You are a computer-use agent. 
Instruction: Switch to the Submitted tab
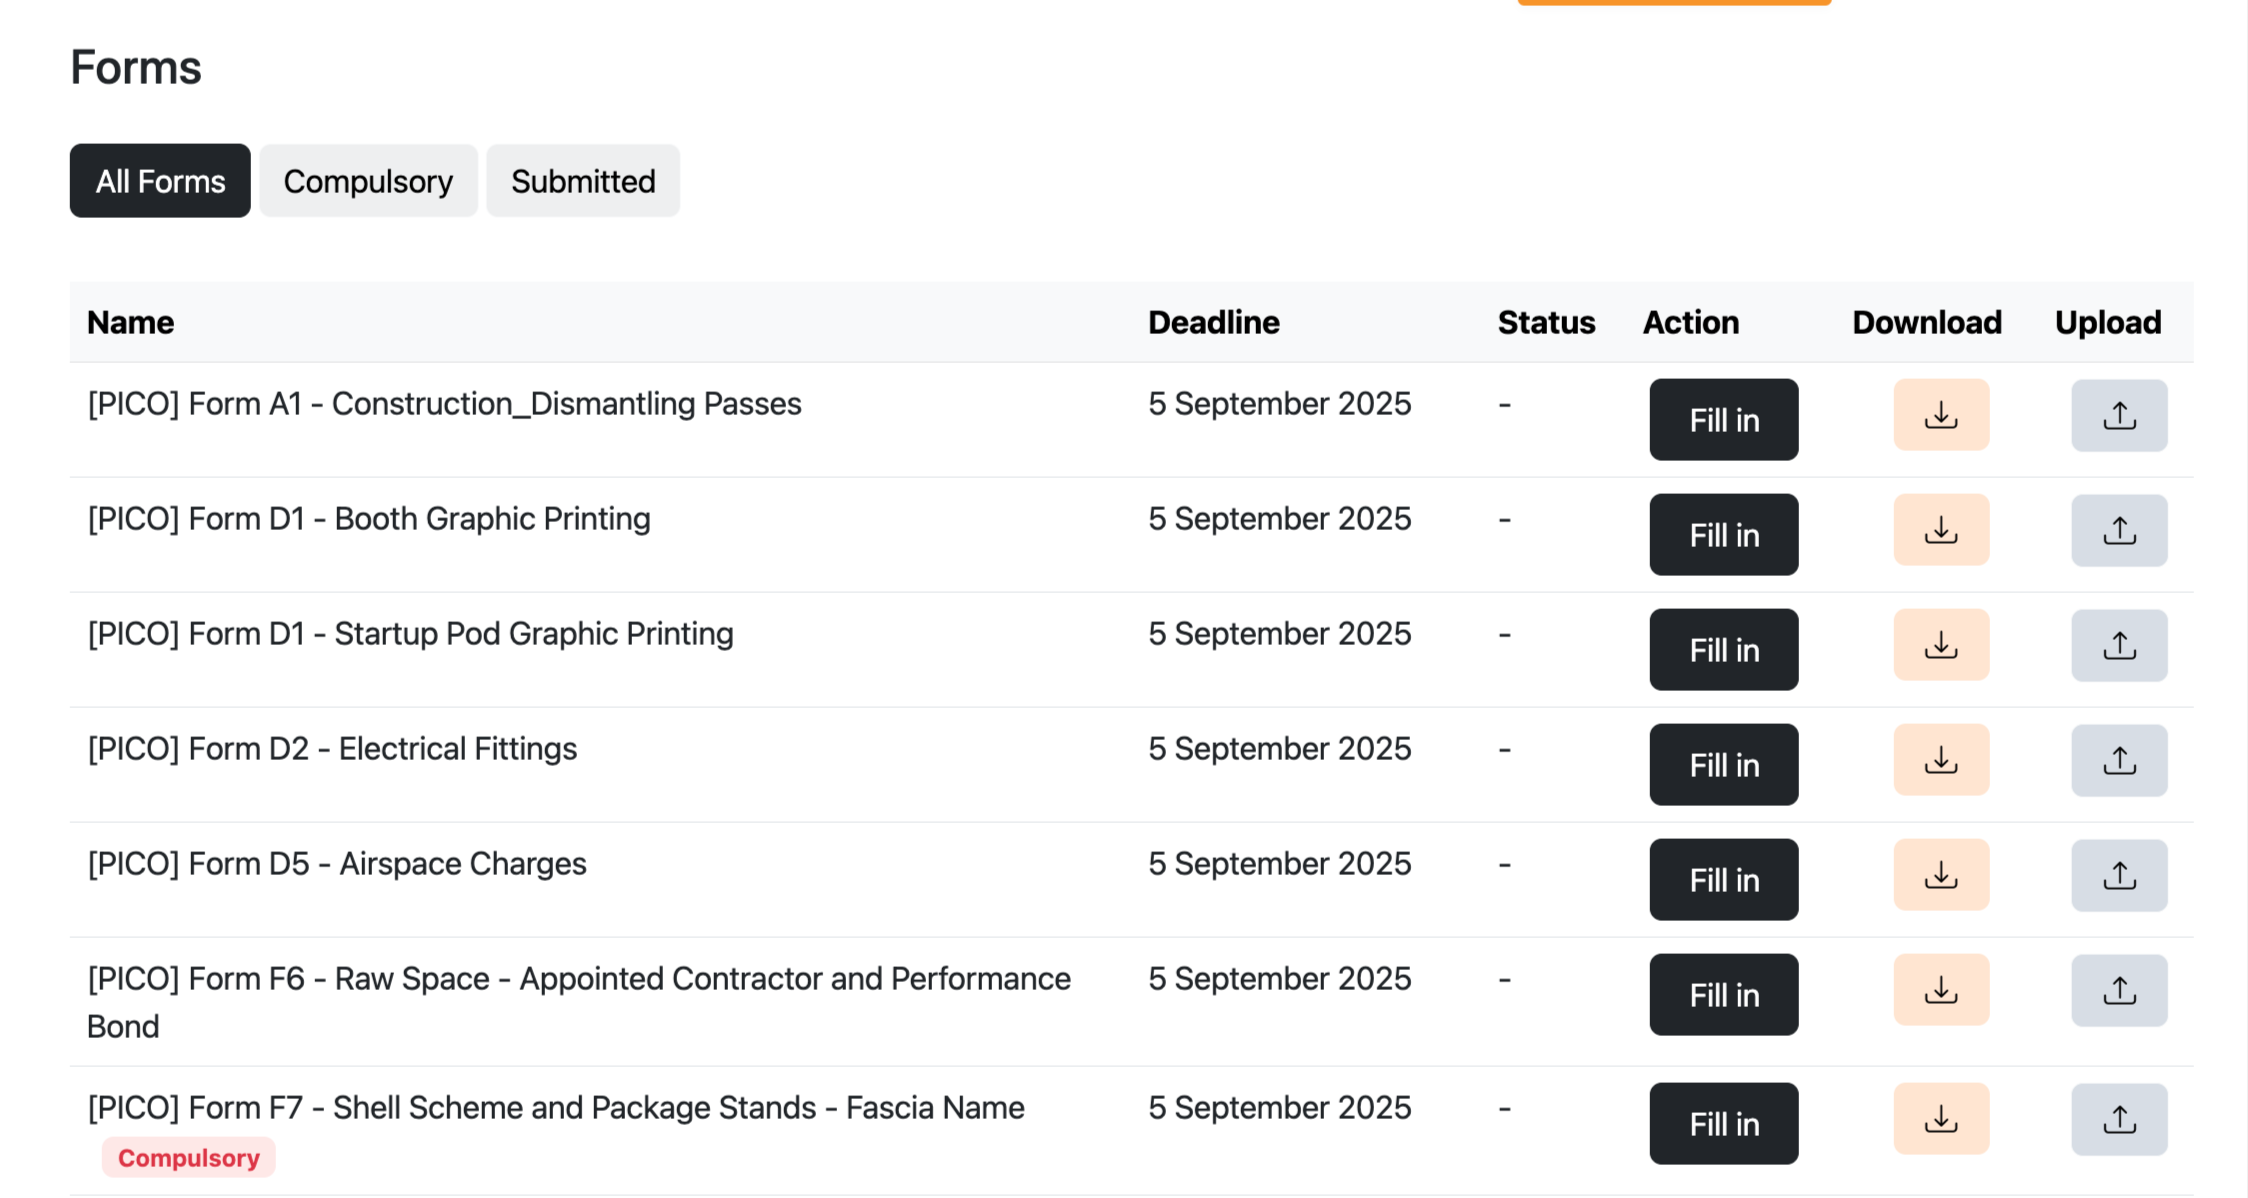(583, 181)
